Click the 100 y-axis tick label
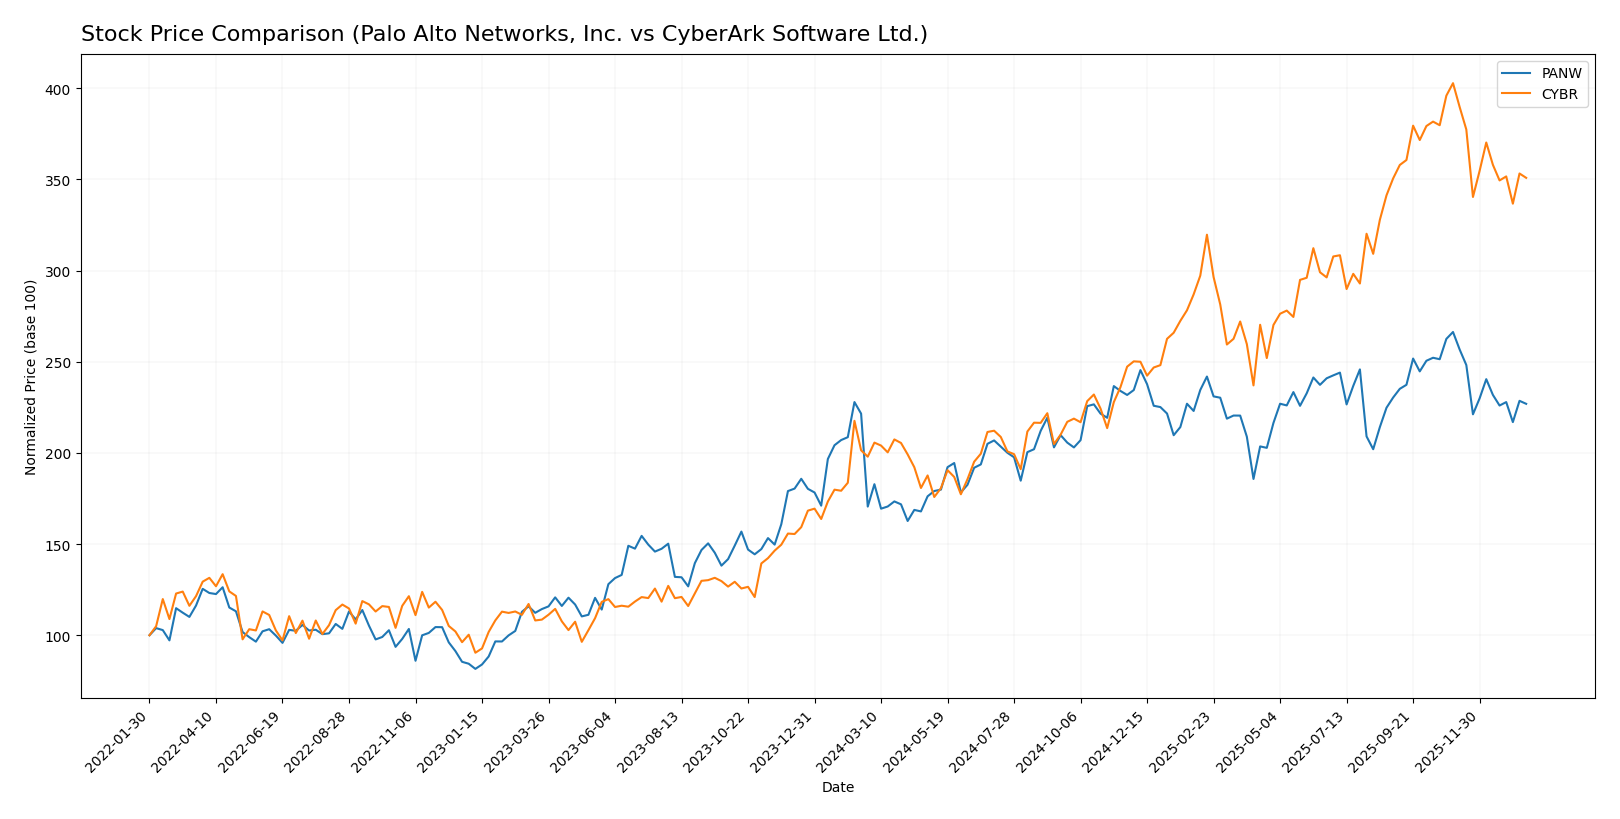This screenshot has height=819, width=1620. (58, 636)
